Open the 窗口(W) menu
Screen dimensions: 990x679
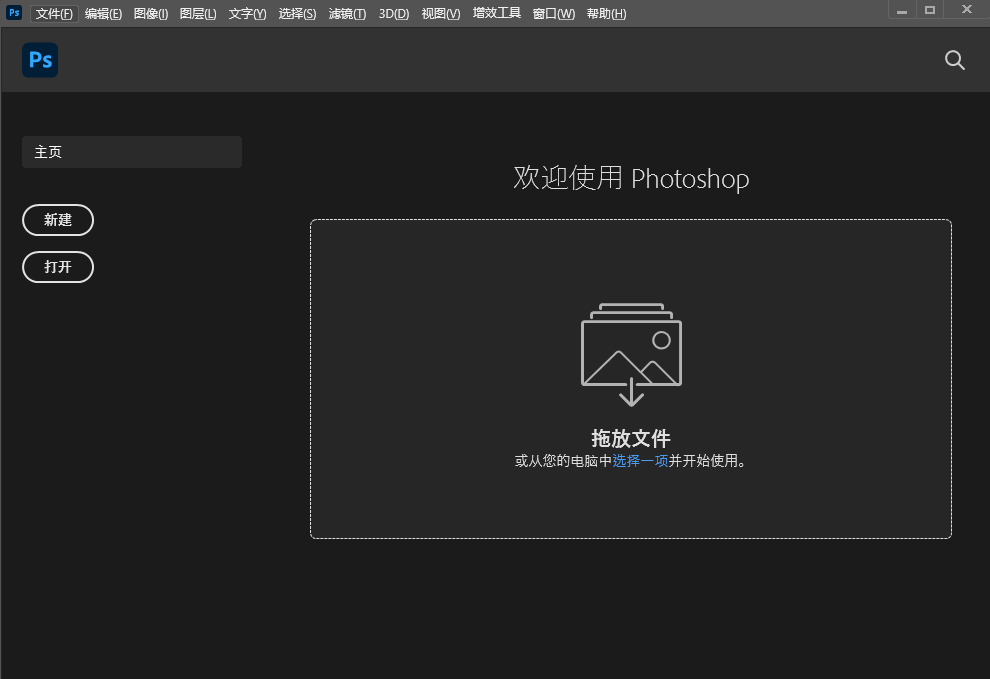point(554,13)
